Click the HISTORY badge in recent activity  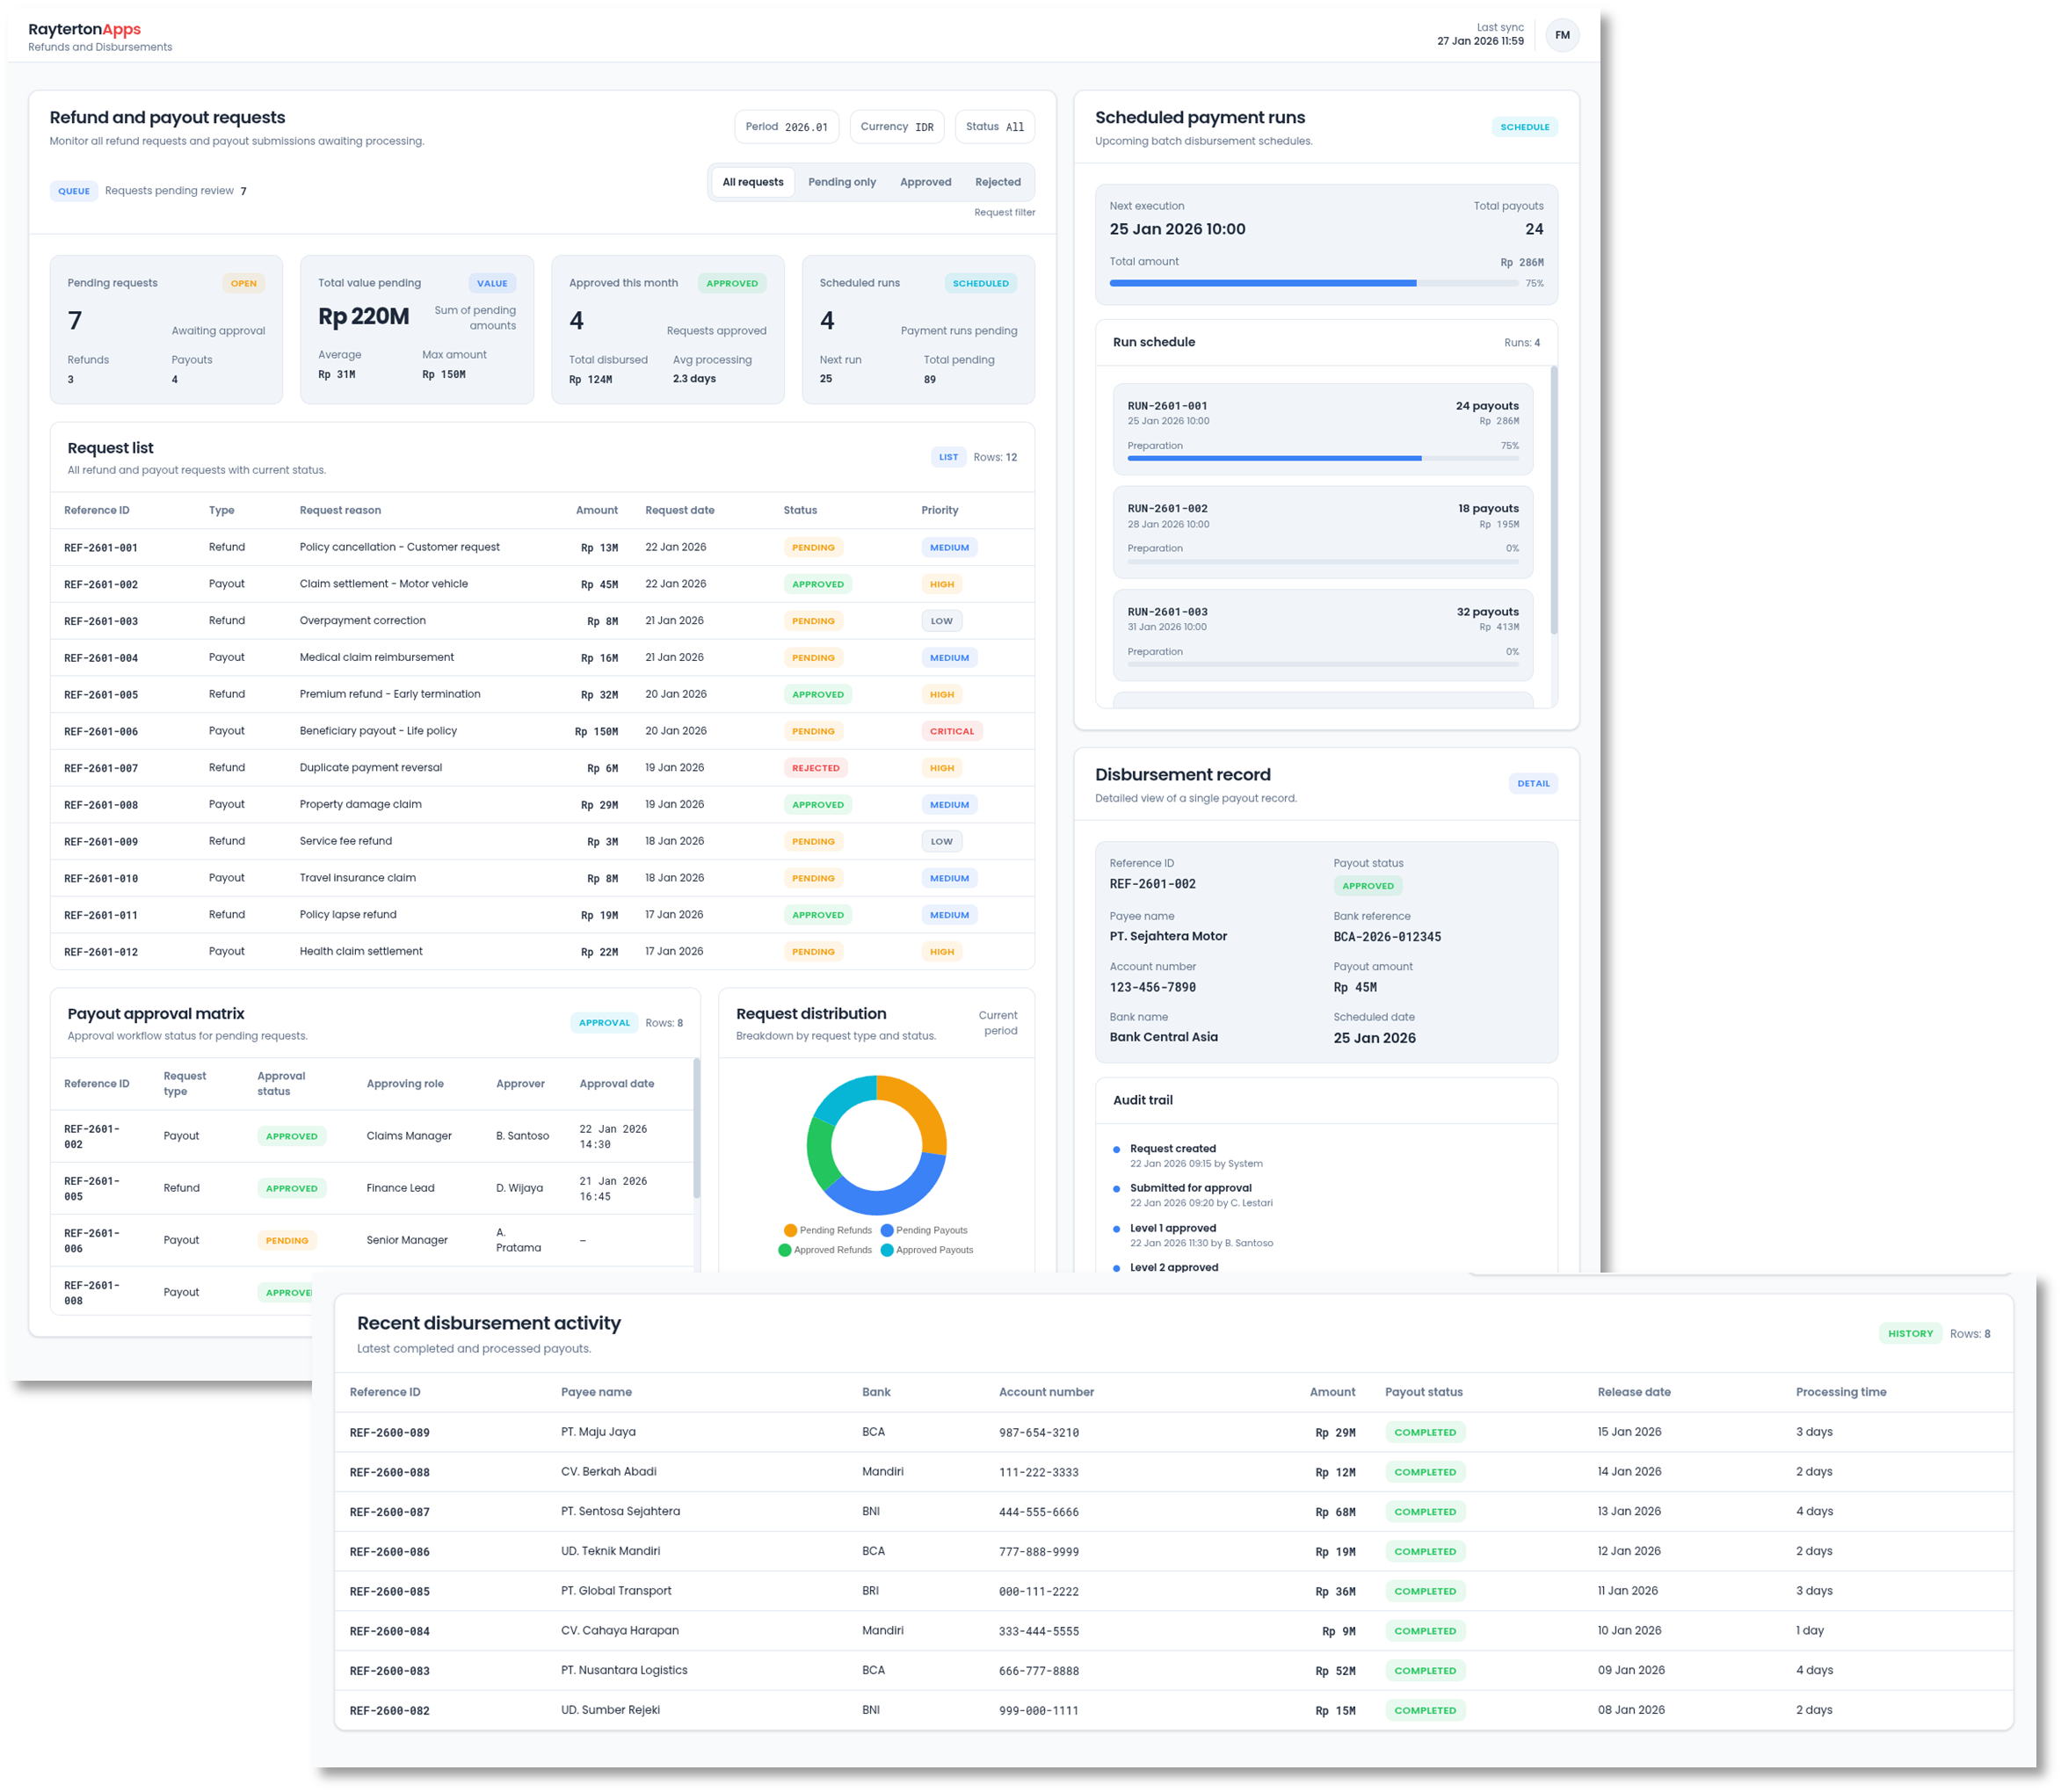[1910, 1334]
